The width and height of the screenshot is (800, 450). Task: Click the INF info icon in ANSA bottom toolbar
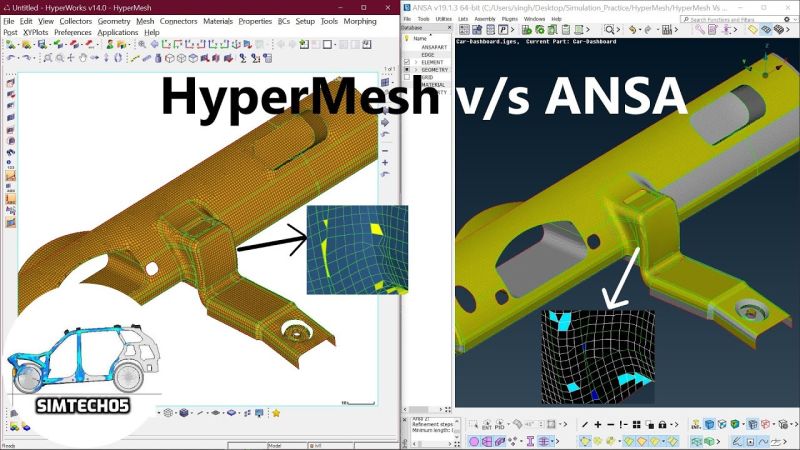tap(695, 424)
